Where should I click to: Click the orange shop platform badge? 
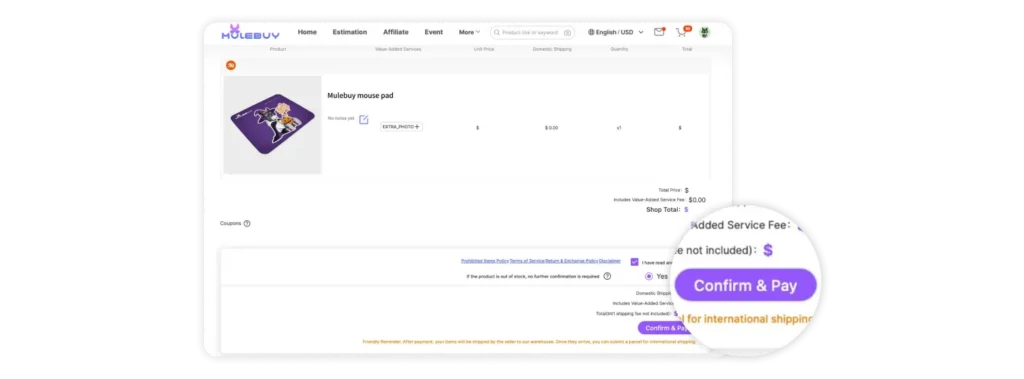pos(231,65)
